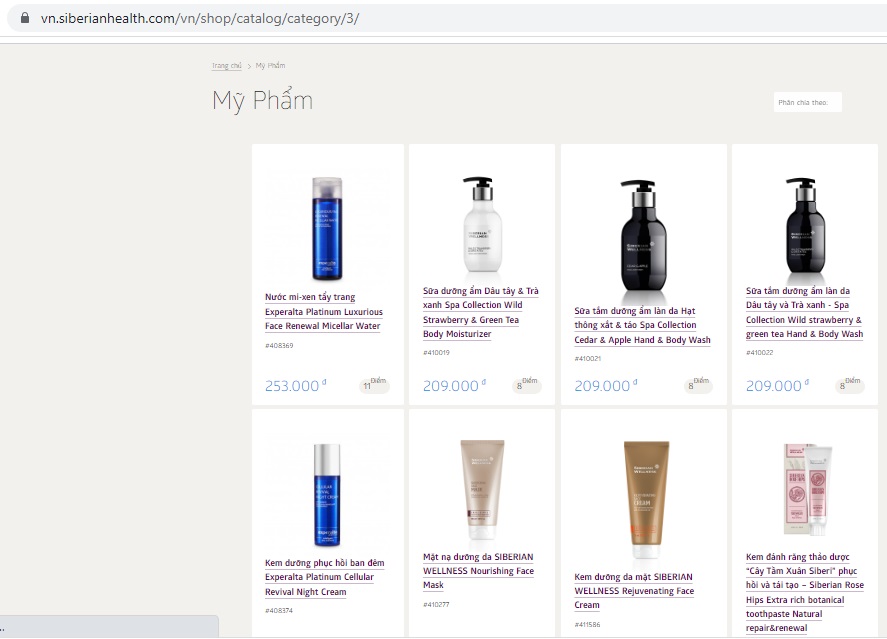The height and width of the screenshot is (639, 887).
Task: Click the 11 Điểm points badge
Action: coord(373,385)
